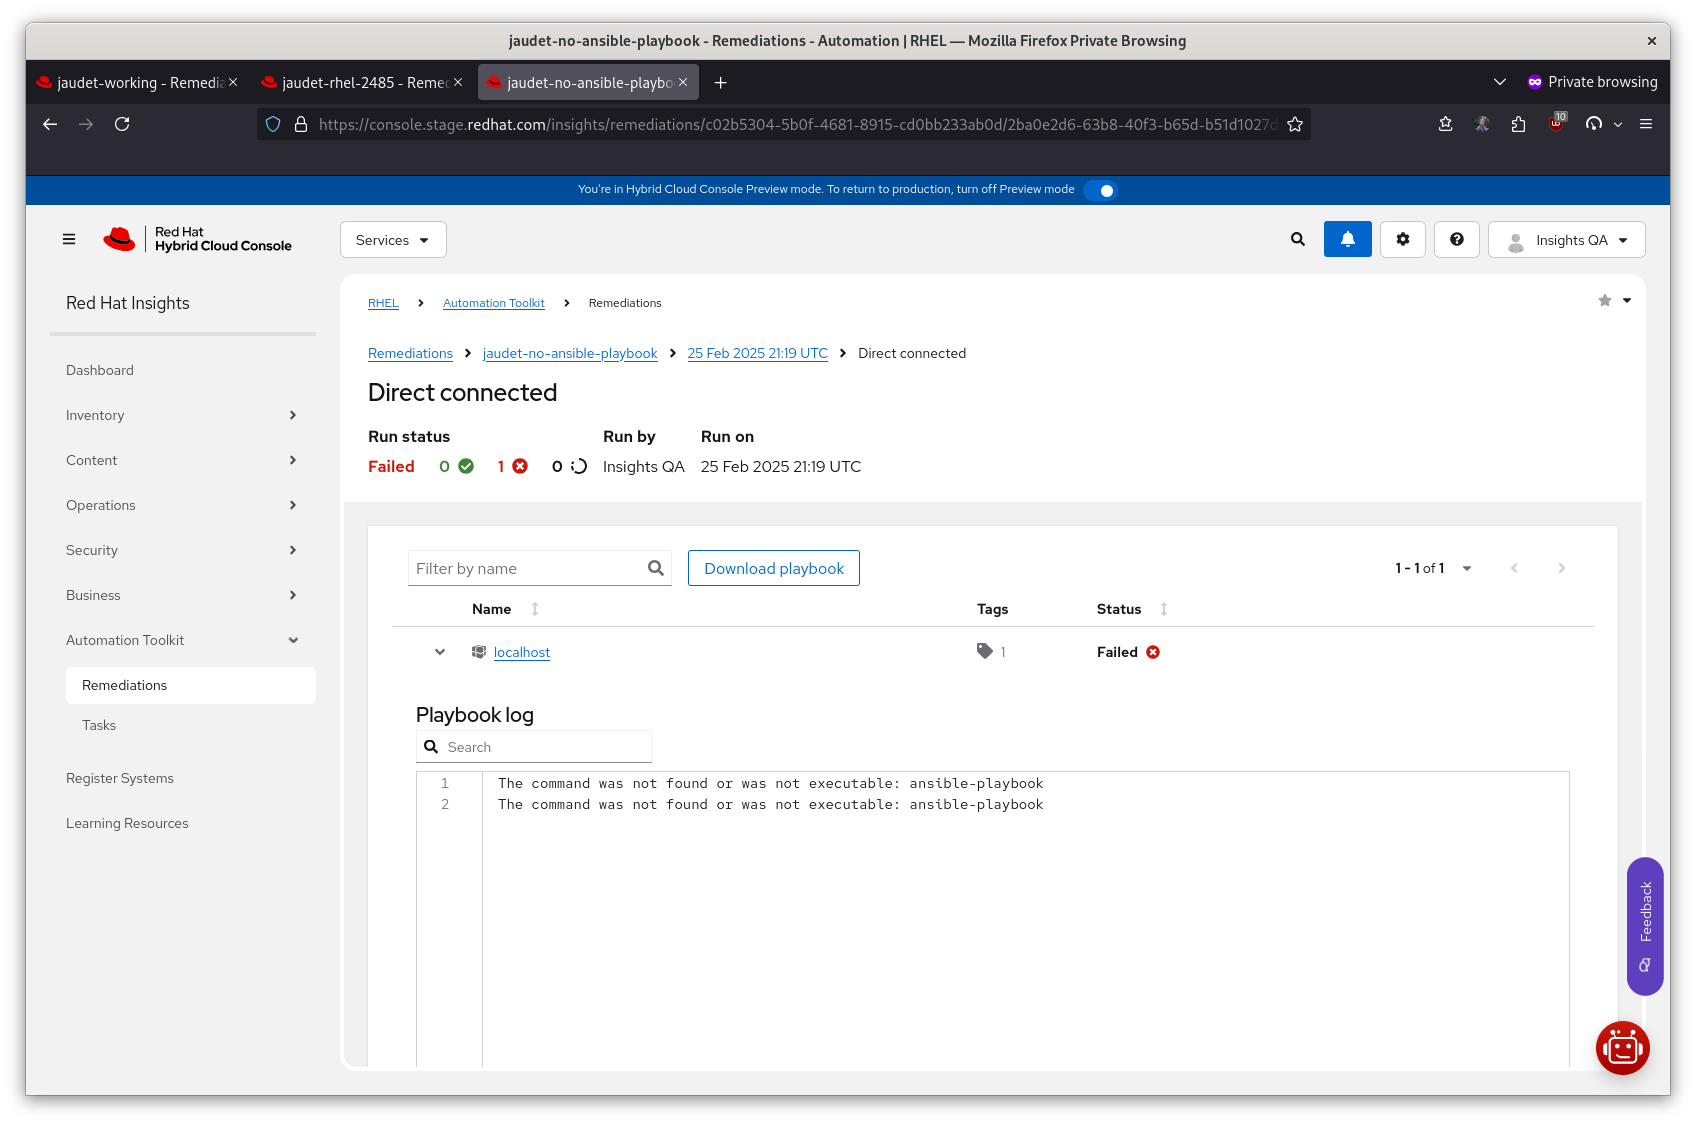Image resolution: width=1696 pixels, height=1124 pixels.
Task: Open the uBlock Origin shield icon
Action: (1556, 124)
